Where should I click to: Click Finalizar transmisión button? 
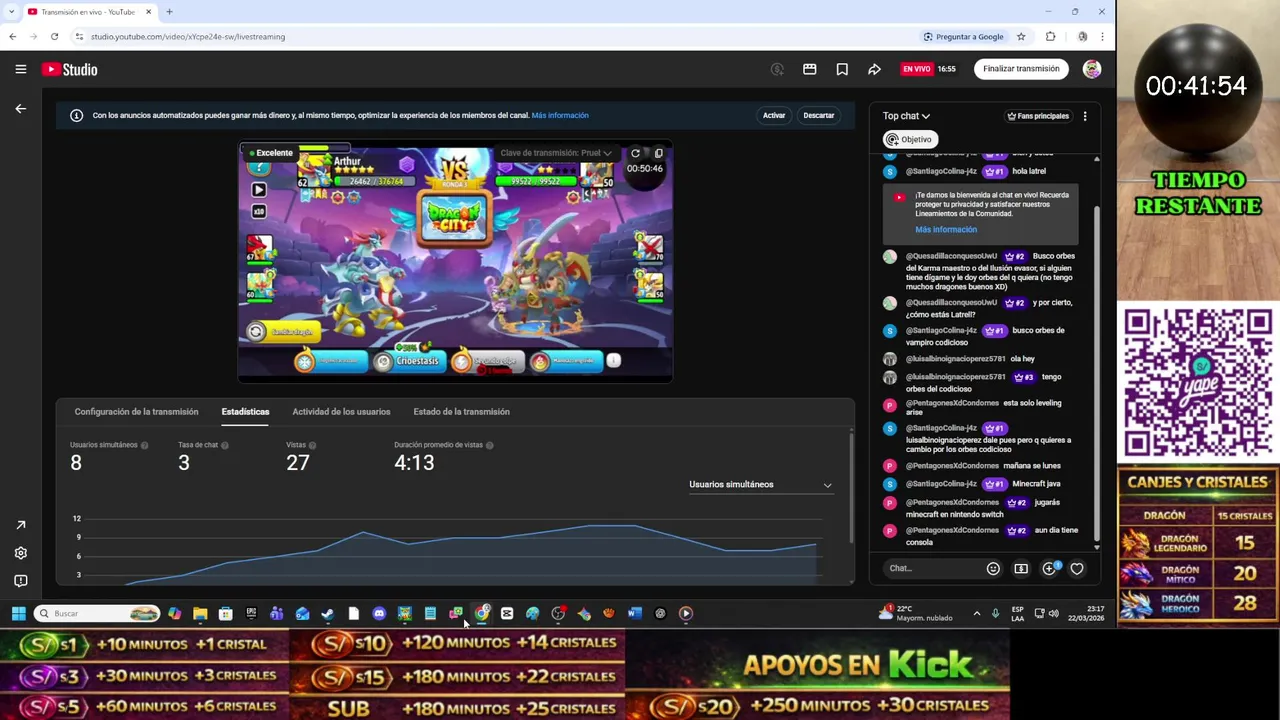1021,69
